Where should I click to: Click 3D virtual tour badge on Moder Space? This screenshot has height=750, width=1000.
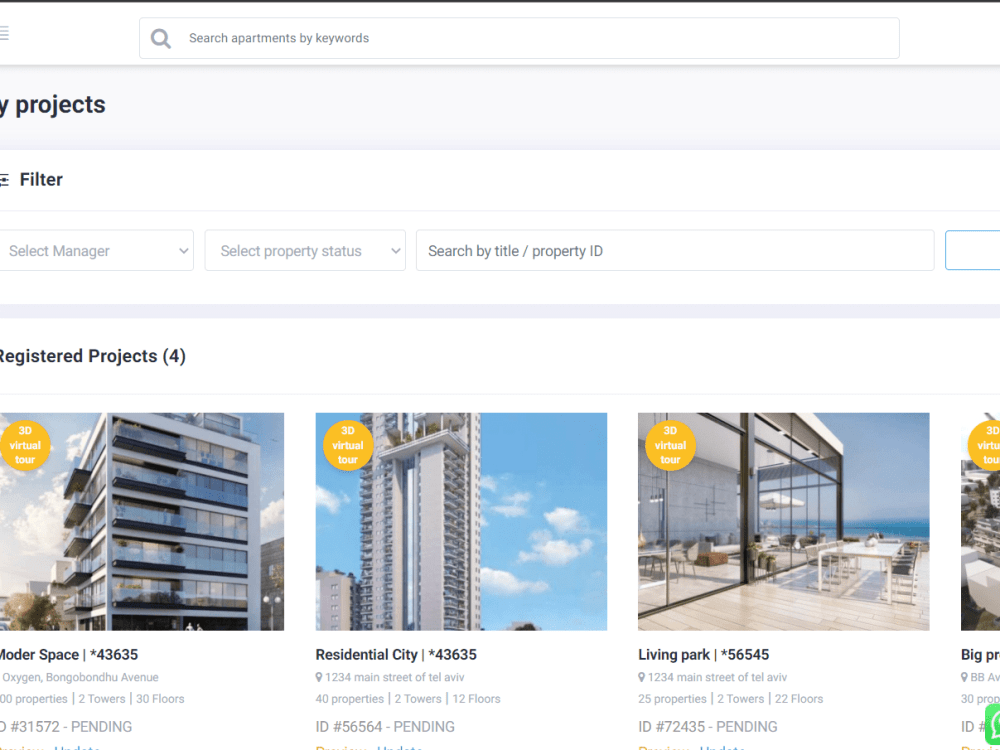pyautogui.click(x=25, y=445)
